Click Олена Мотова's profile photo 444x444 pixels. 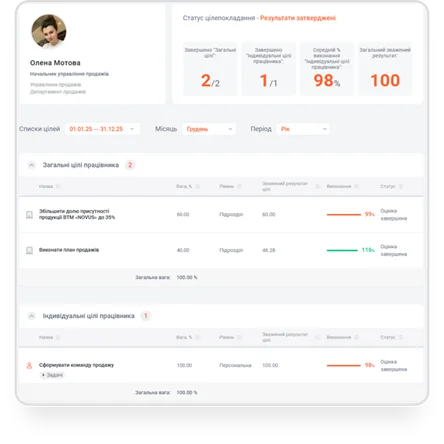point(49,31)
